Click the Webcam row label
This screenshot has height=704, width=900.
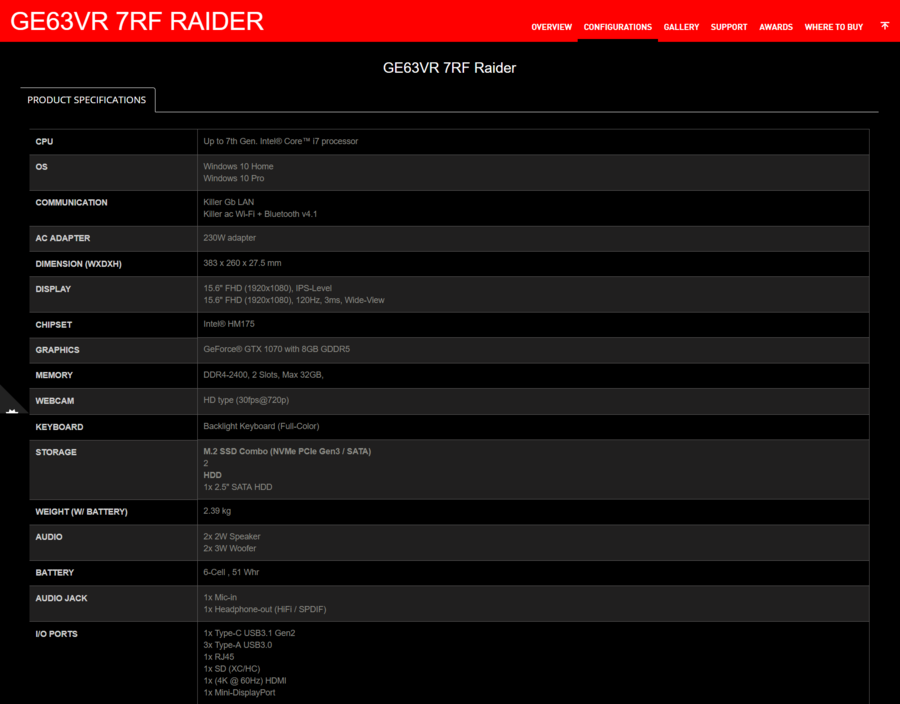(x=55, y=401)
